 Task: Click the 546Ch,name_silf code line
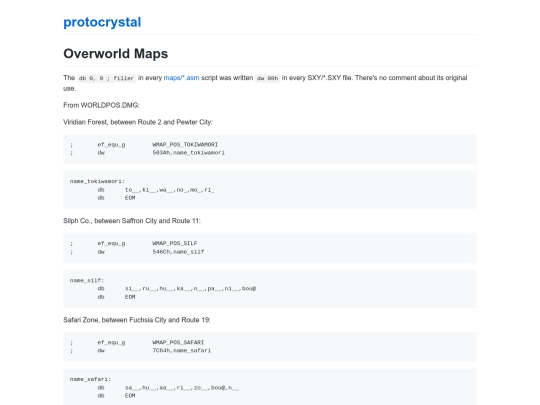pyautogui.click(x=178, y=252)
